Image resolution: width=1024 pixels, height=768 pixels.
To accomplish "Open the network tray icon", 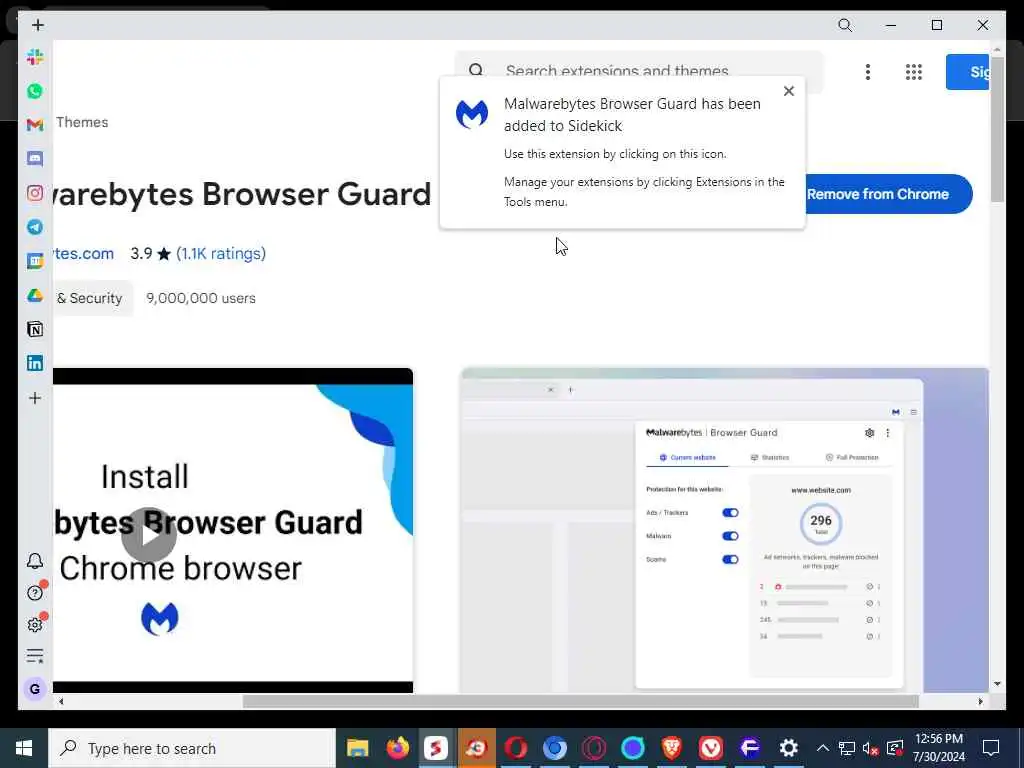I will [x=846, y=748].
